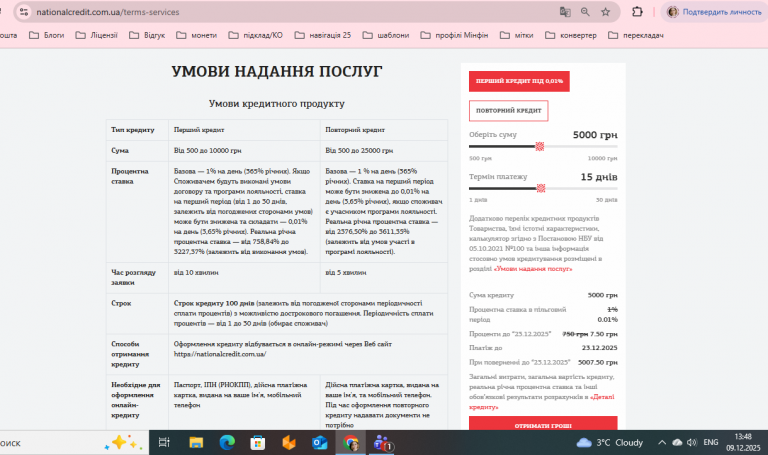Open the шаблони bookmark folder
768x455 pixels.
pos(386,35)
